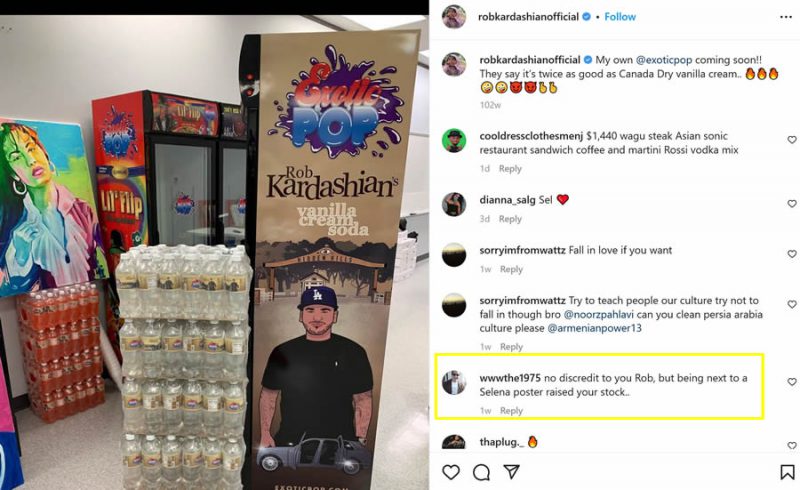
Task: View wwwthe1975's profile avatar
Action: coord(454,382)
